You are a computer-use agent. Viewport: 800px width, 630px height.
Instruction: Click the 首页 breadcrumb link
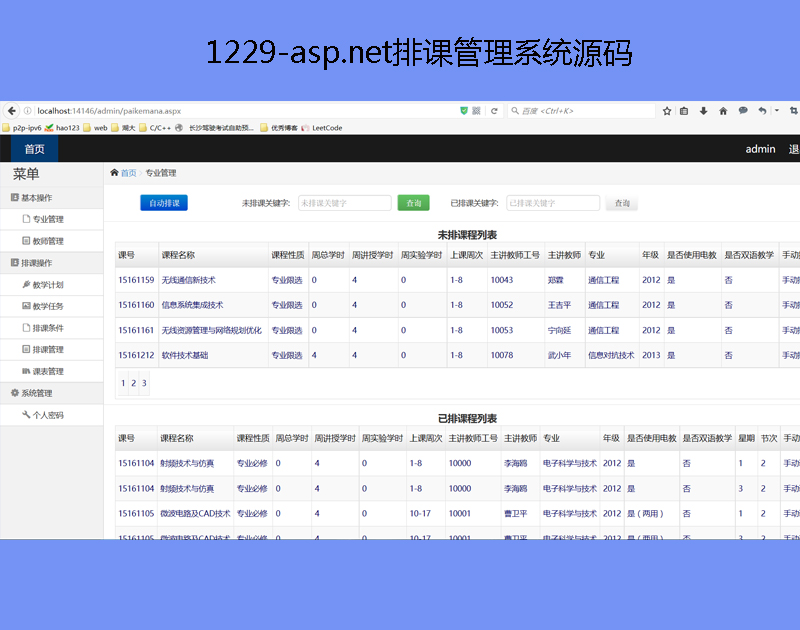point(128,173)
